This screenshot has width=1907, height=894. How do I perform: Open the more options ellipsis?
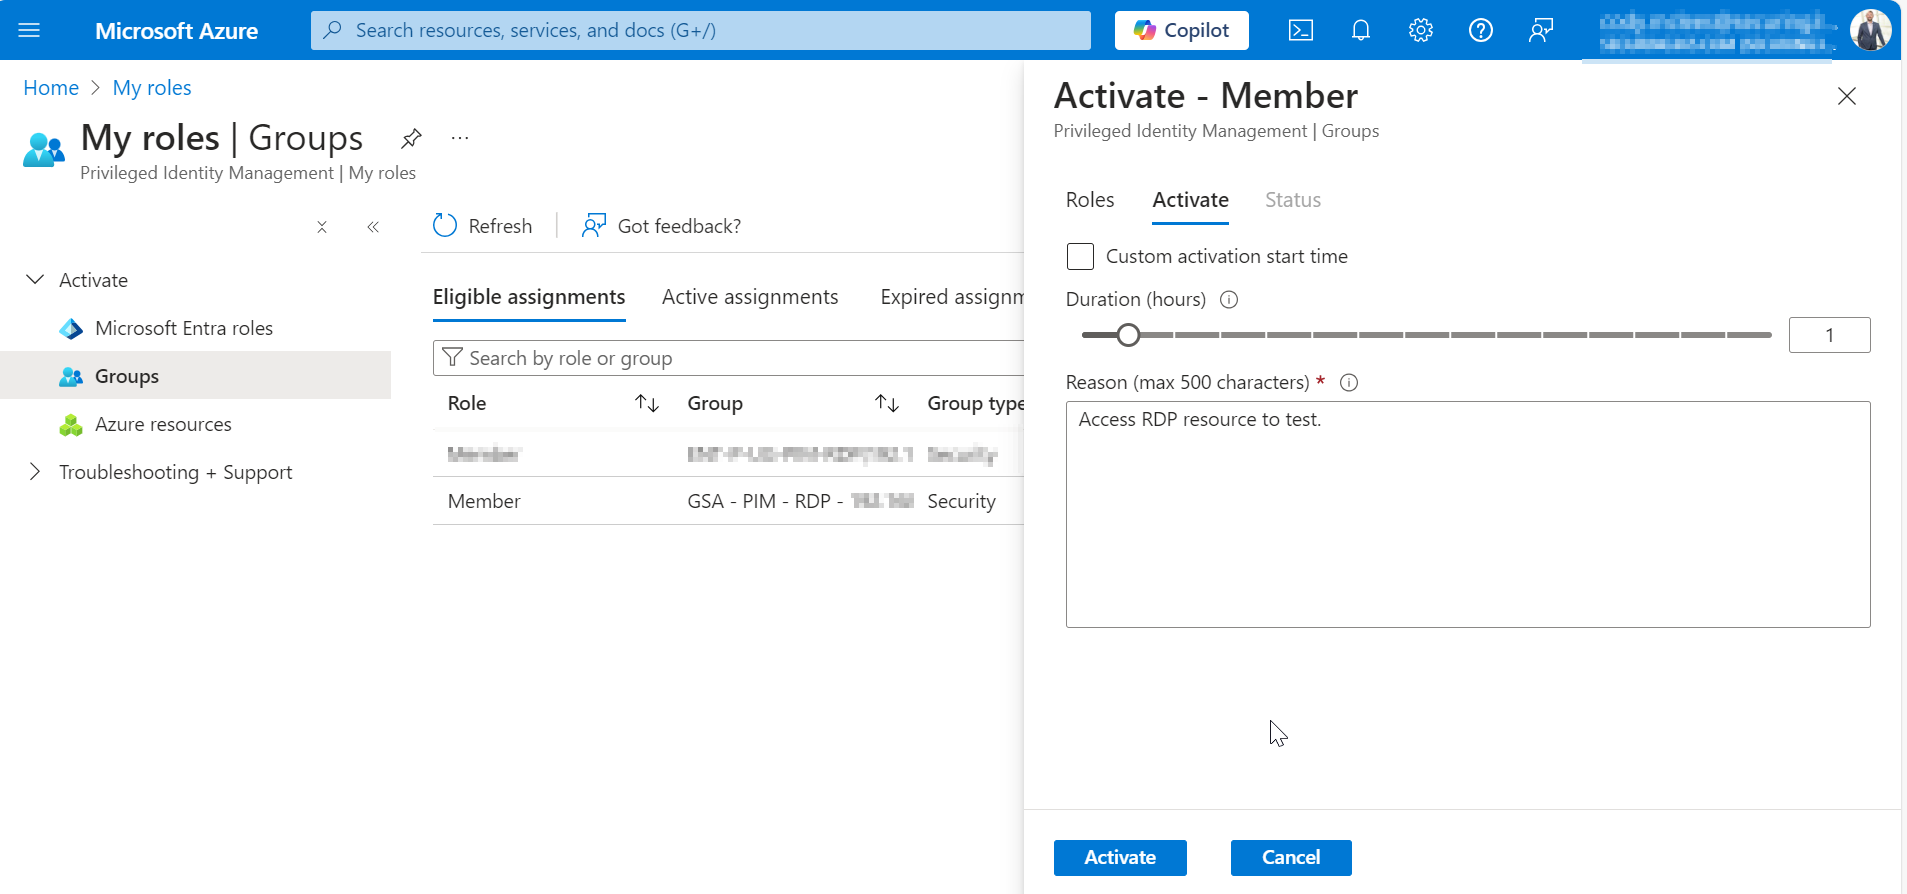(x=460, y=138)
